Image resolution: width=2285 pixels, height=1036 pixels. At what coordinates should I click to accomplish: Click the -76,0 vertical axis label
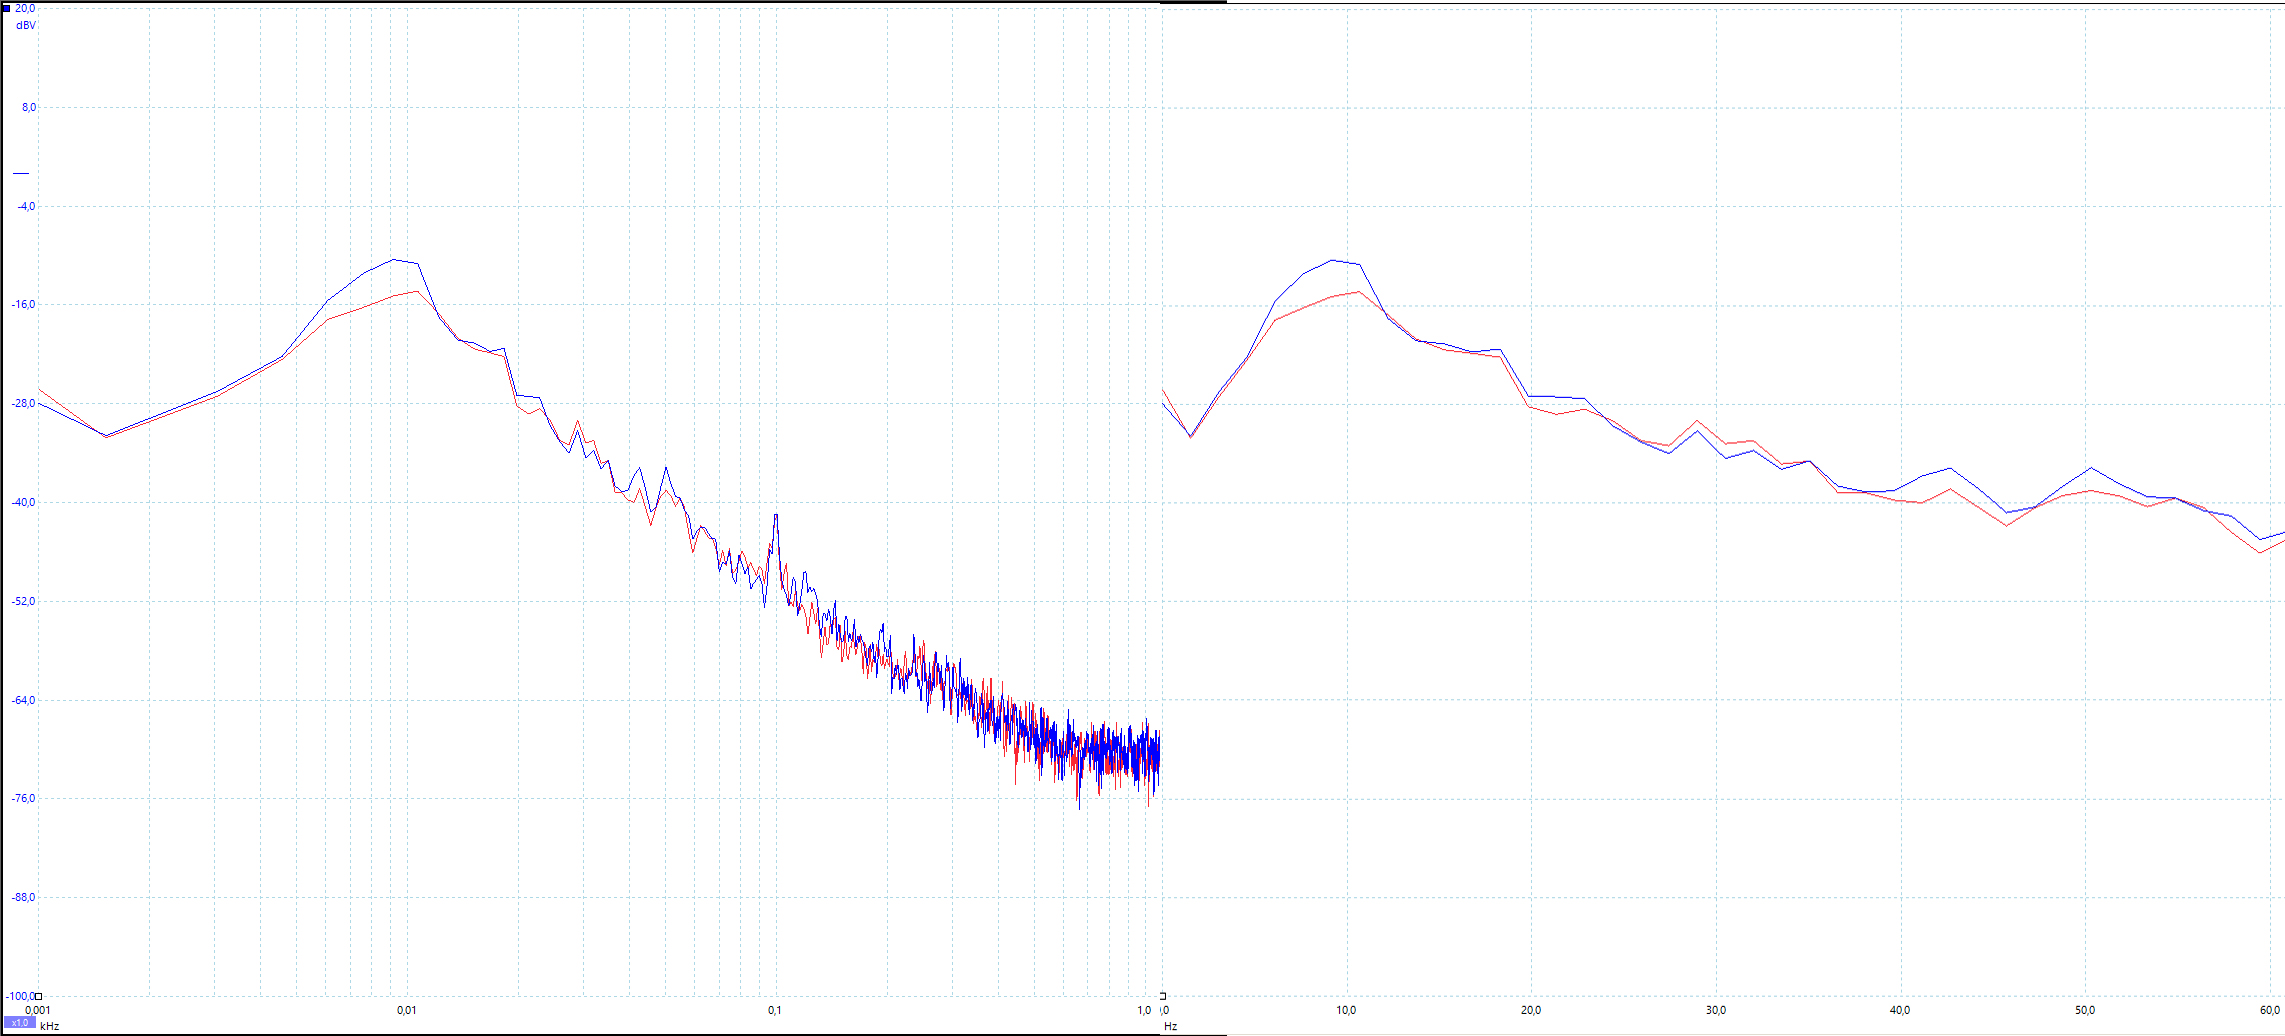click(x=24, y=798)
